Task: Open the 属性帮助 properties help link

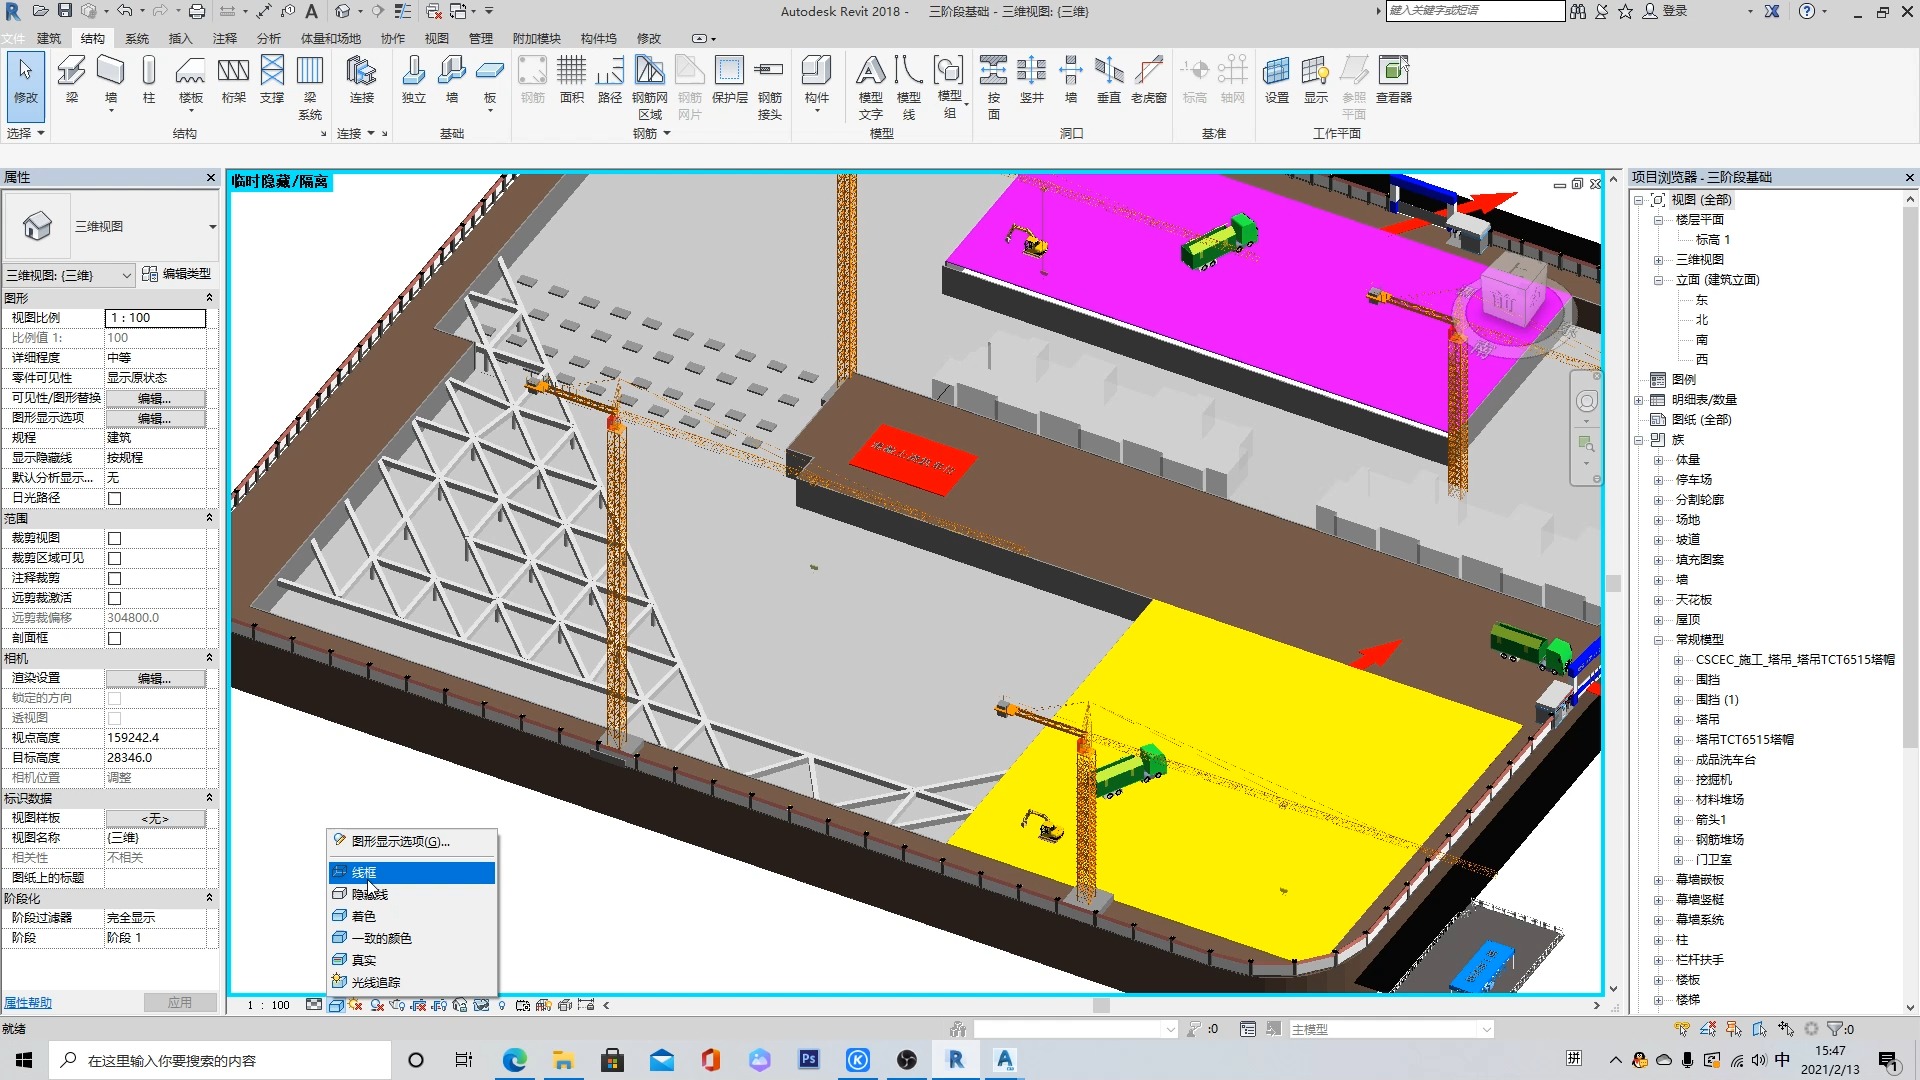Action: (28, 1002)
